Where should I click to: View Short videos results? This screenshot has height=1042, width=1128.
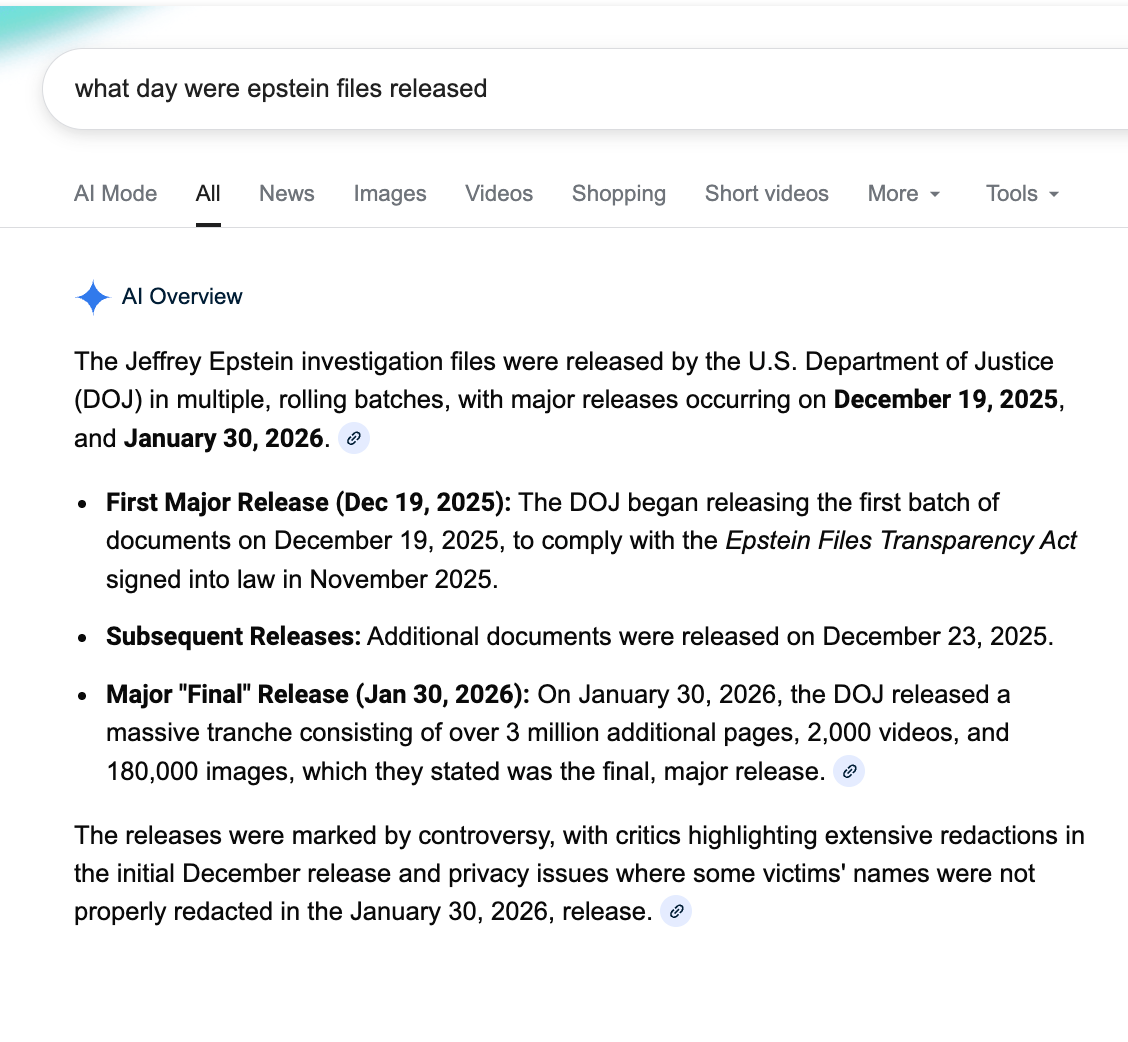coord(767,194)
